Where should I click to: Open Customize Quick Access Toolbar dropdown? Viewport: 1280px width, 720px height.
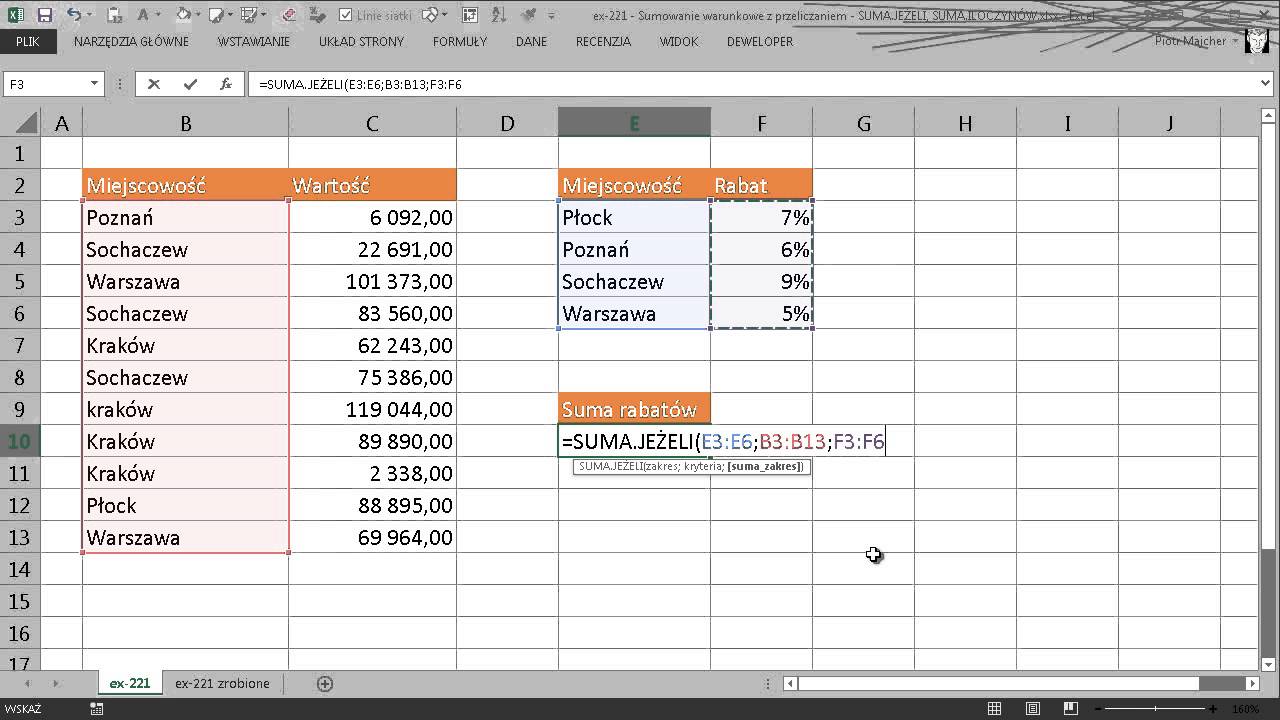point(551,15)
